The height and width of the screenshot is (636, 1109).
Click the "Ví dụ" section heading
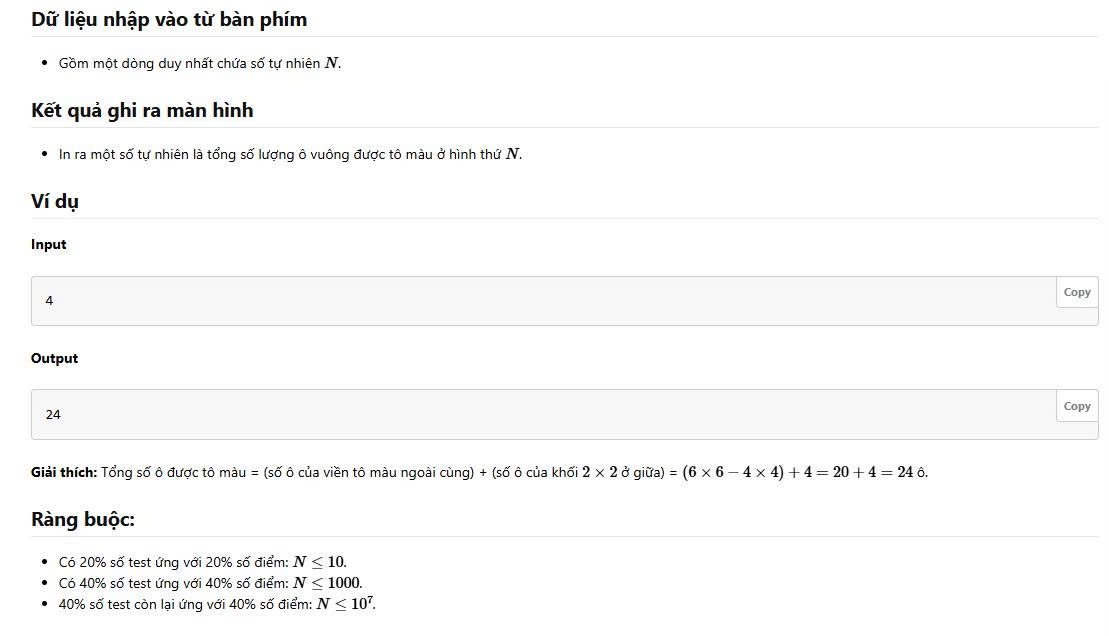click(55, 201)
